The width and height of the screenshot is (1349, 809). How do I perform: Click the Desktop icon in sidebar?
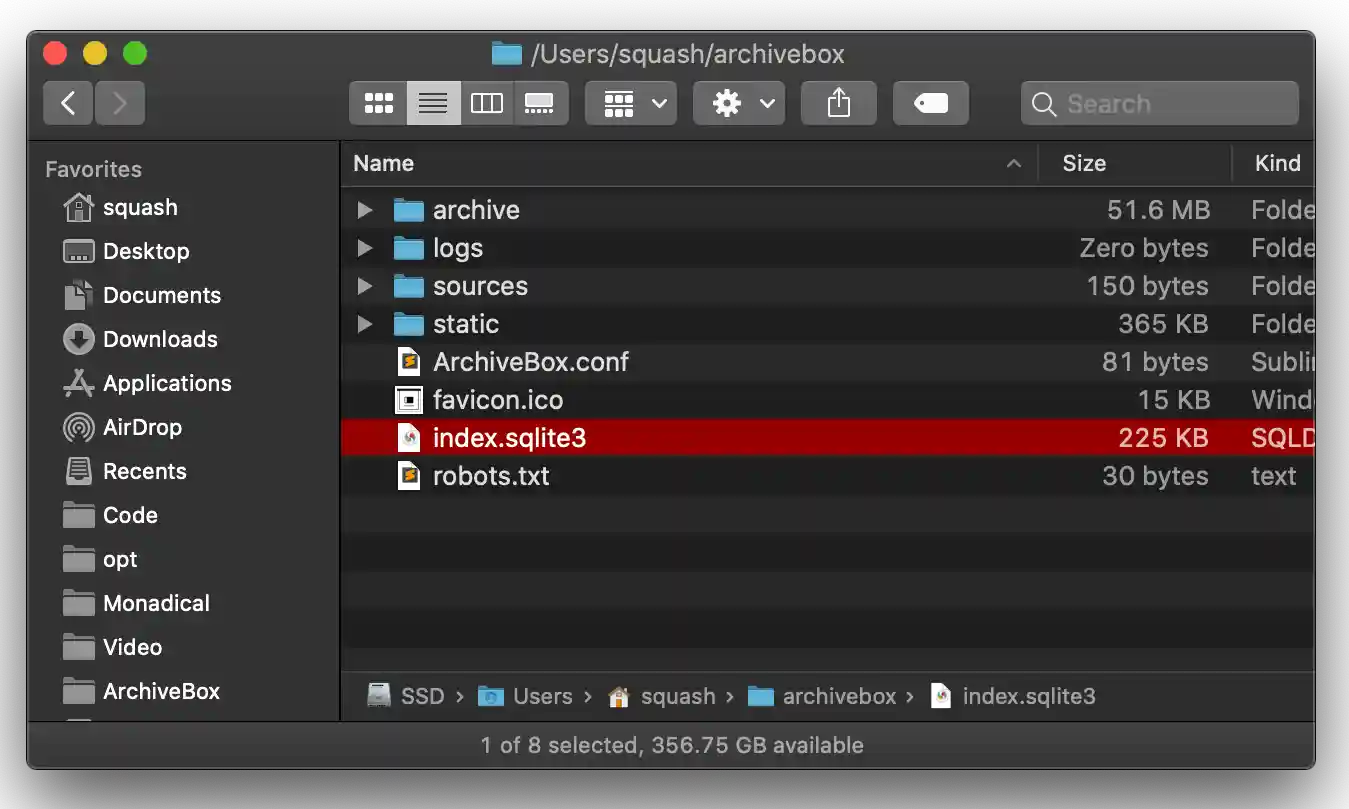[x=78, y=251]
